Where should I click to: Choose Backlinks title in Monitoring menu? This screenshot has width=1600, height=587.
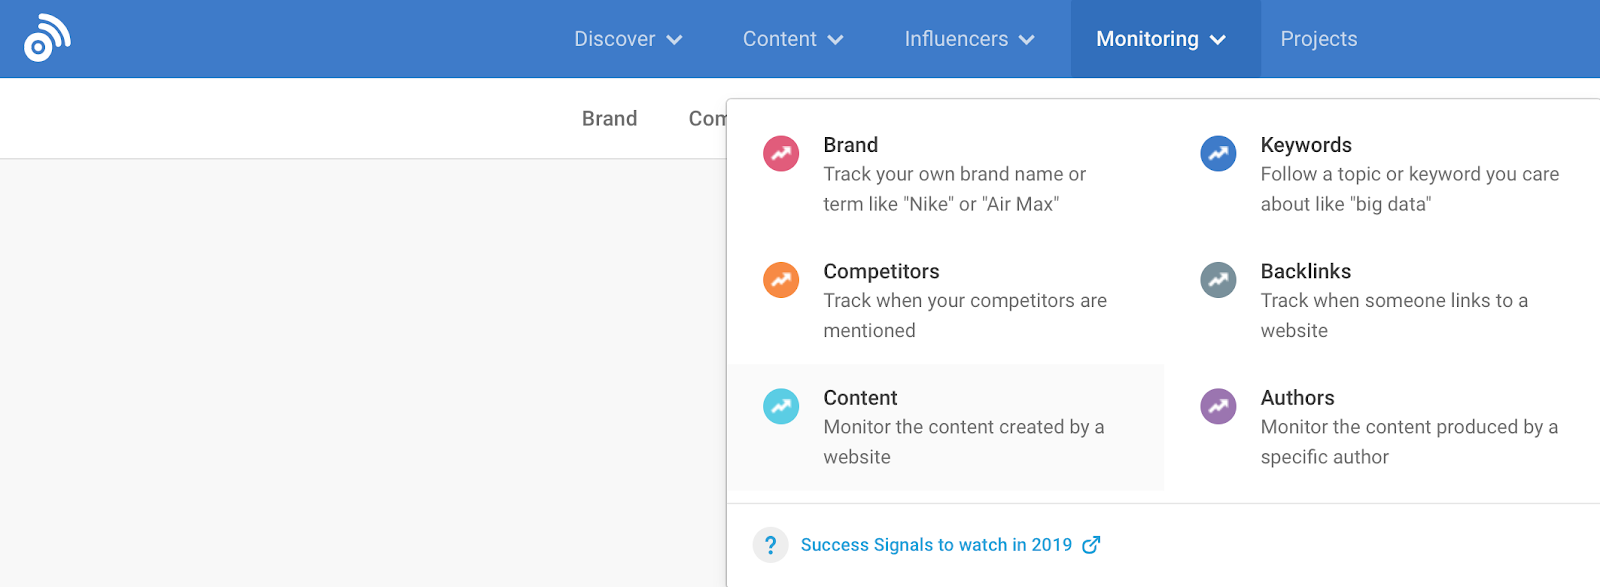[1305, 271]
